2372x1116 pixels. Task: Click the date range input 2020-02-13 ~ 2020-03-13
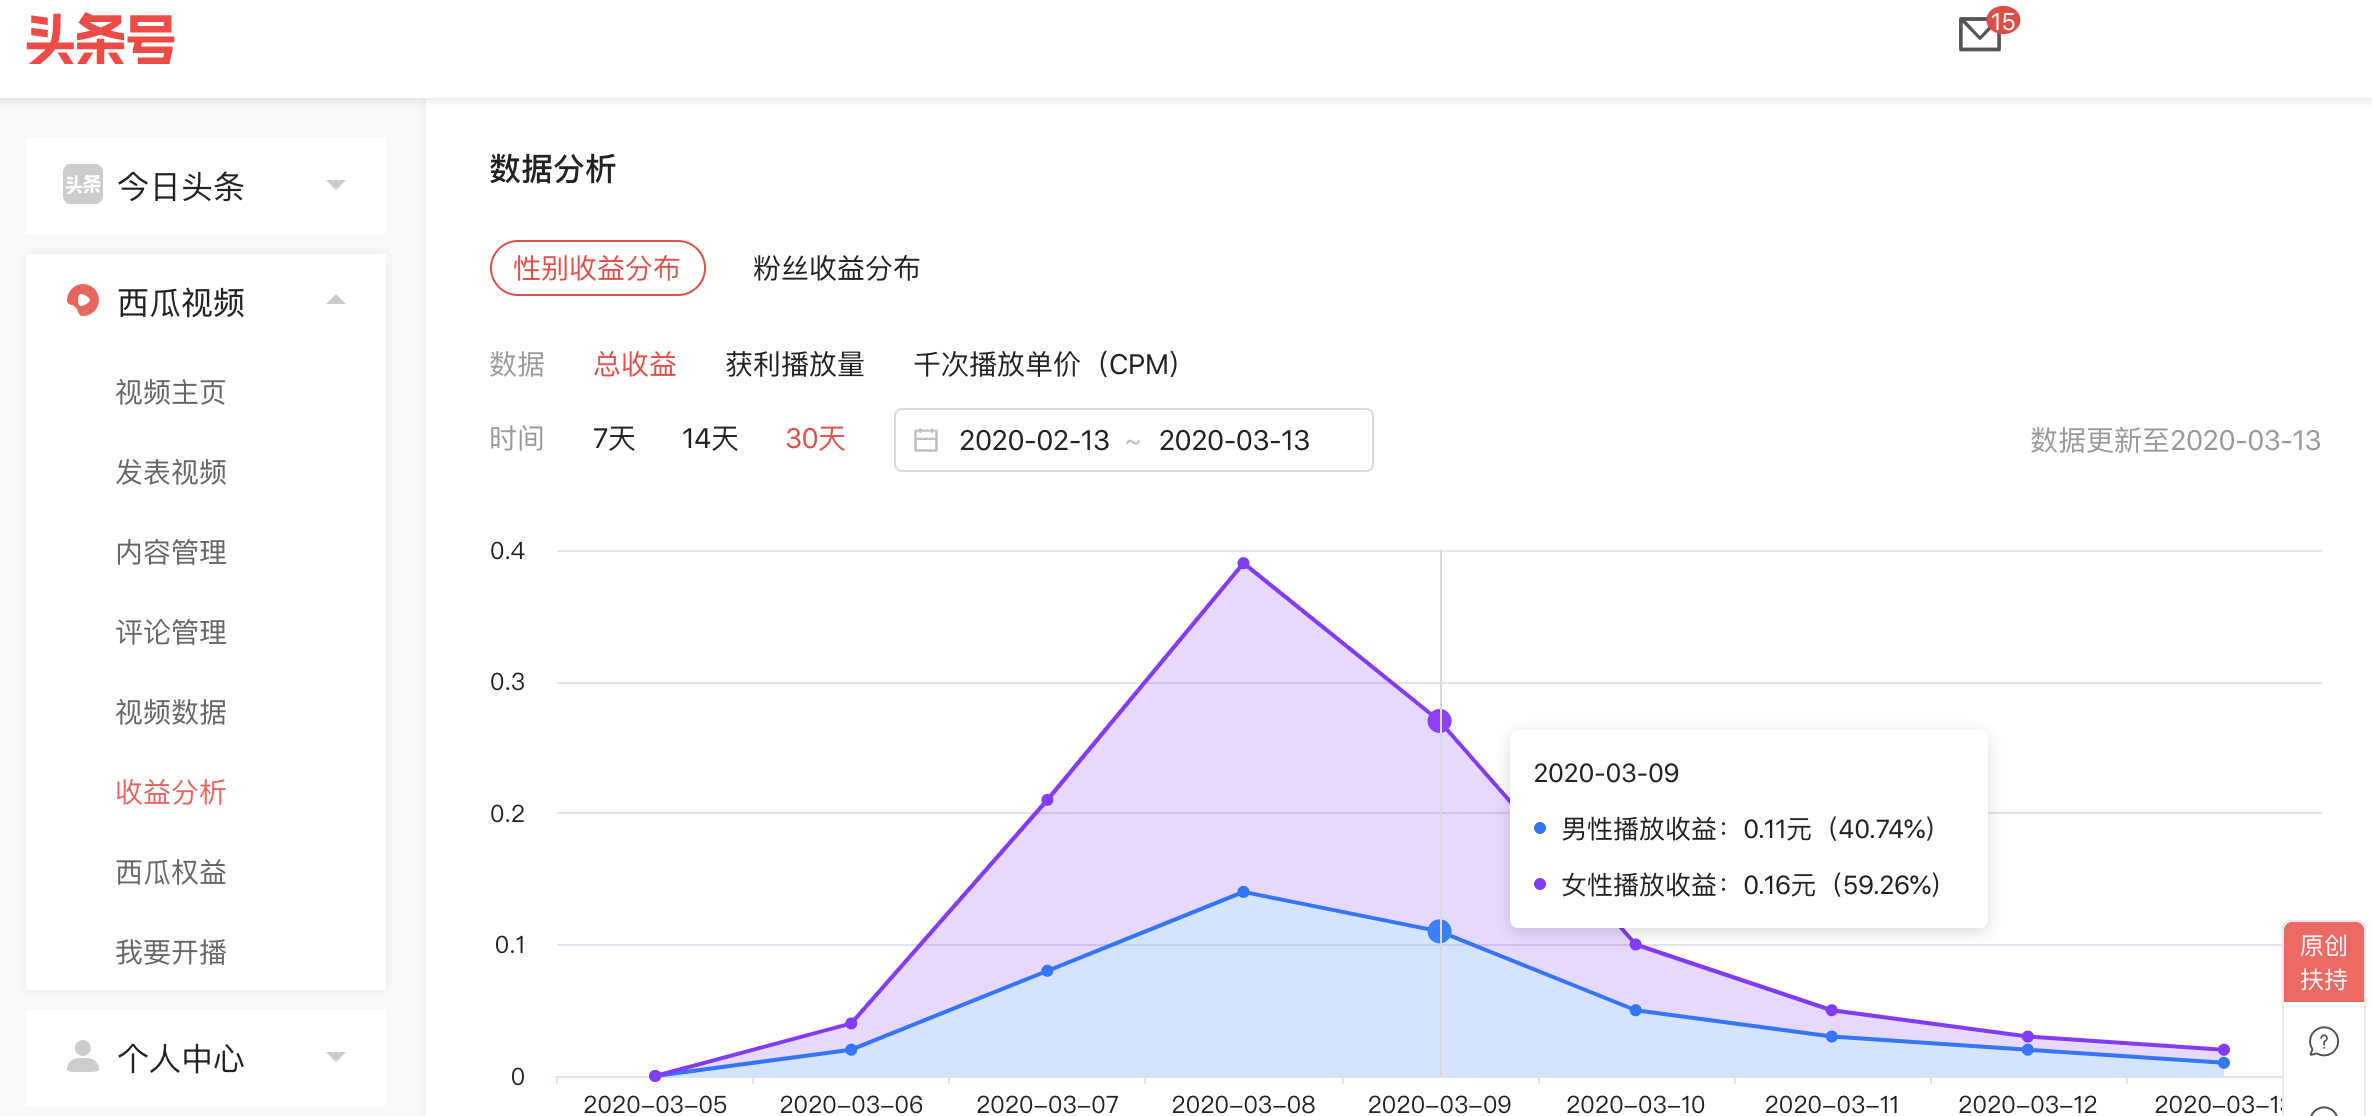(1133, 440)
